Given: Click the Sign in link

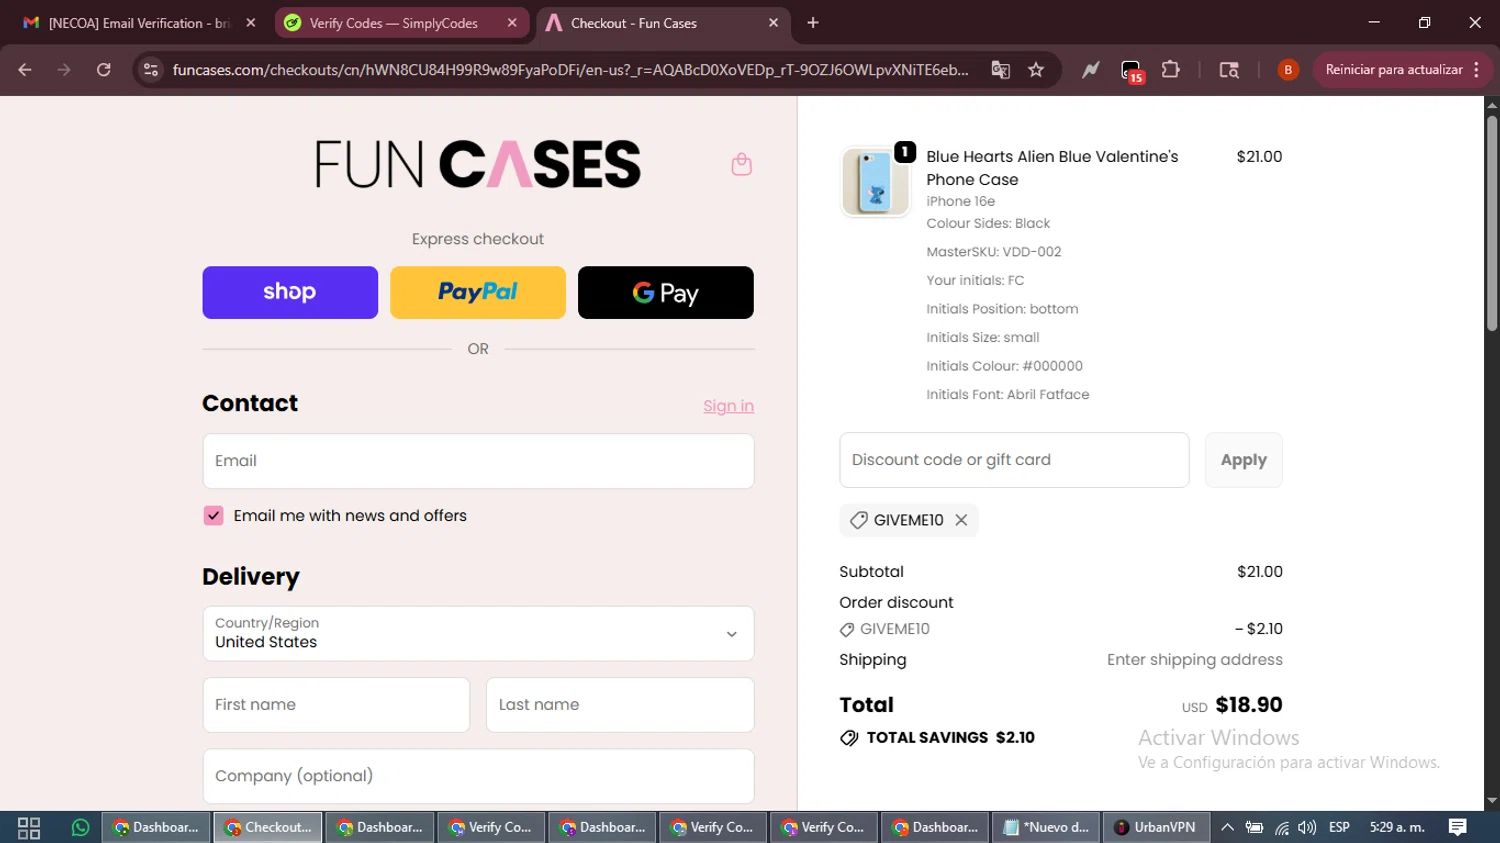Looking at the screenshot, I should click(728, 406).
